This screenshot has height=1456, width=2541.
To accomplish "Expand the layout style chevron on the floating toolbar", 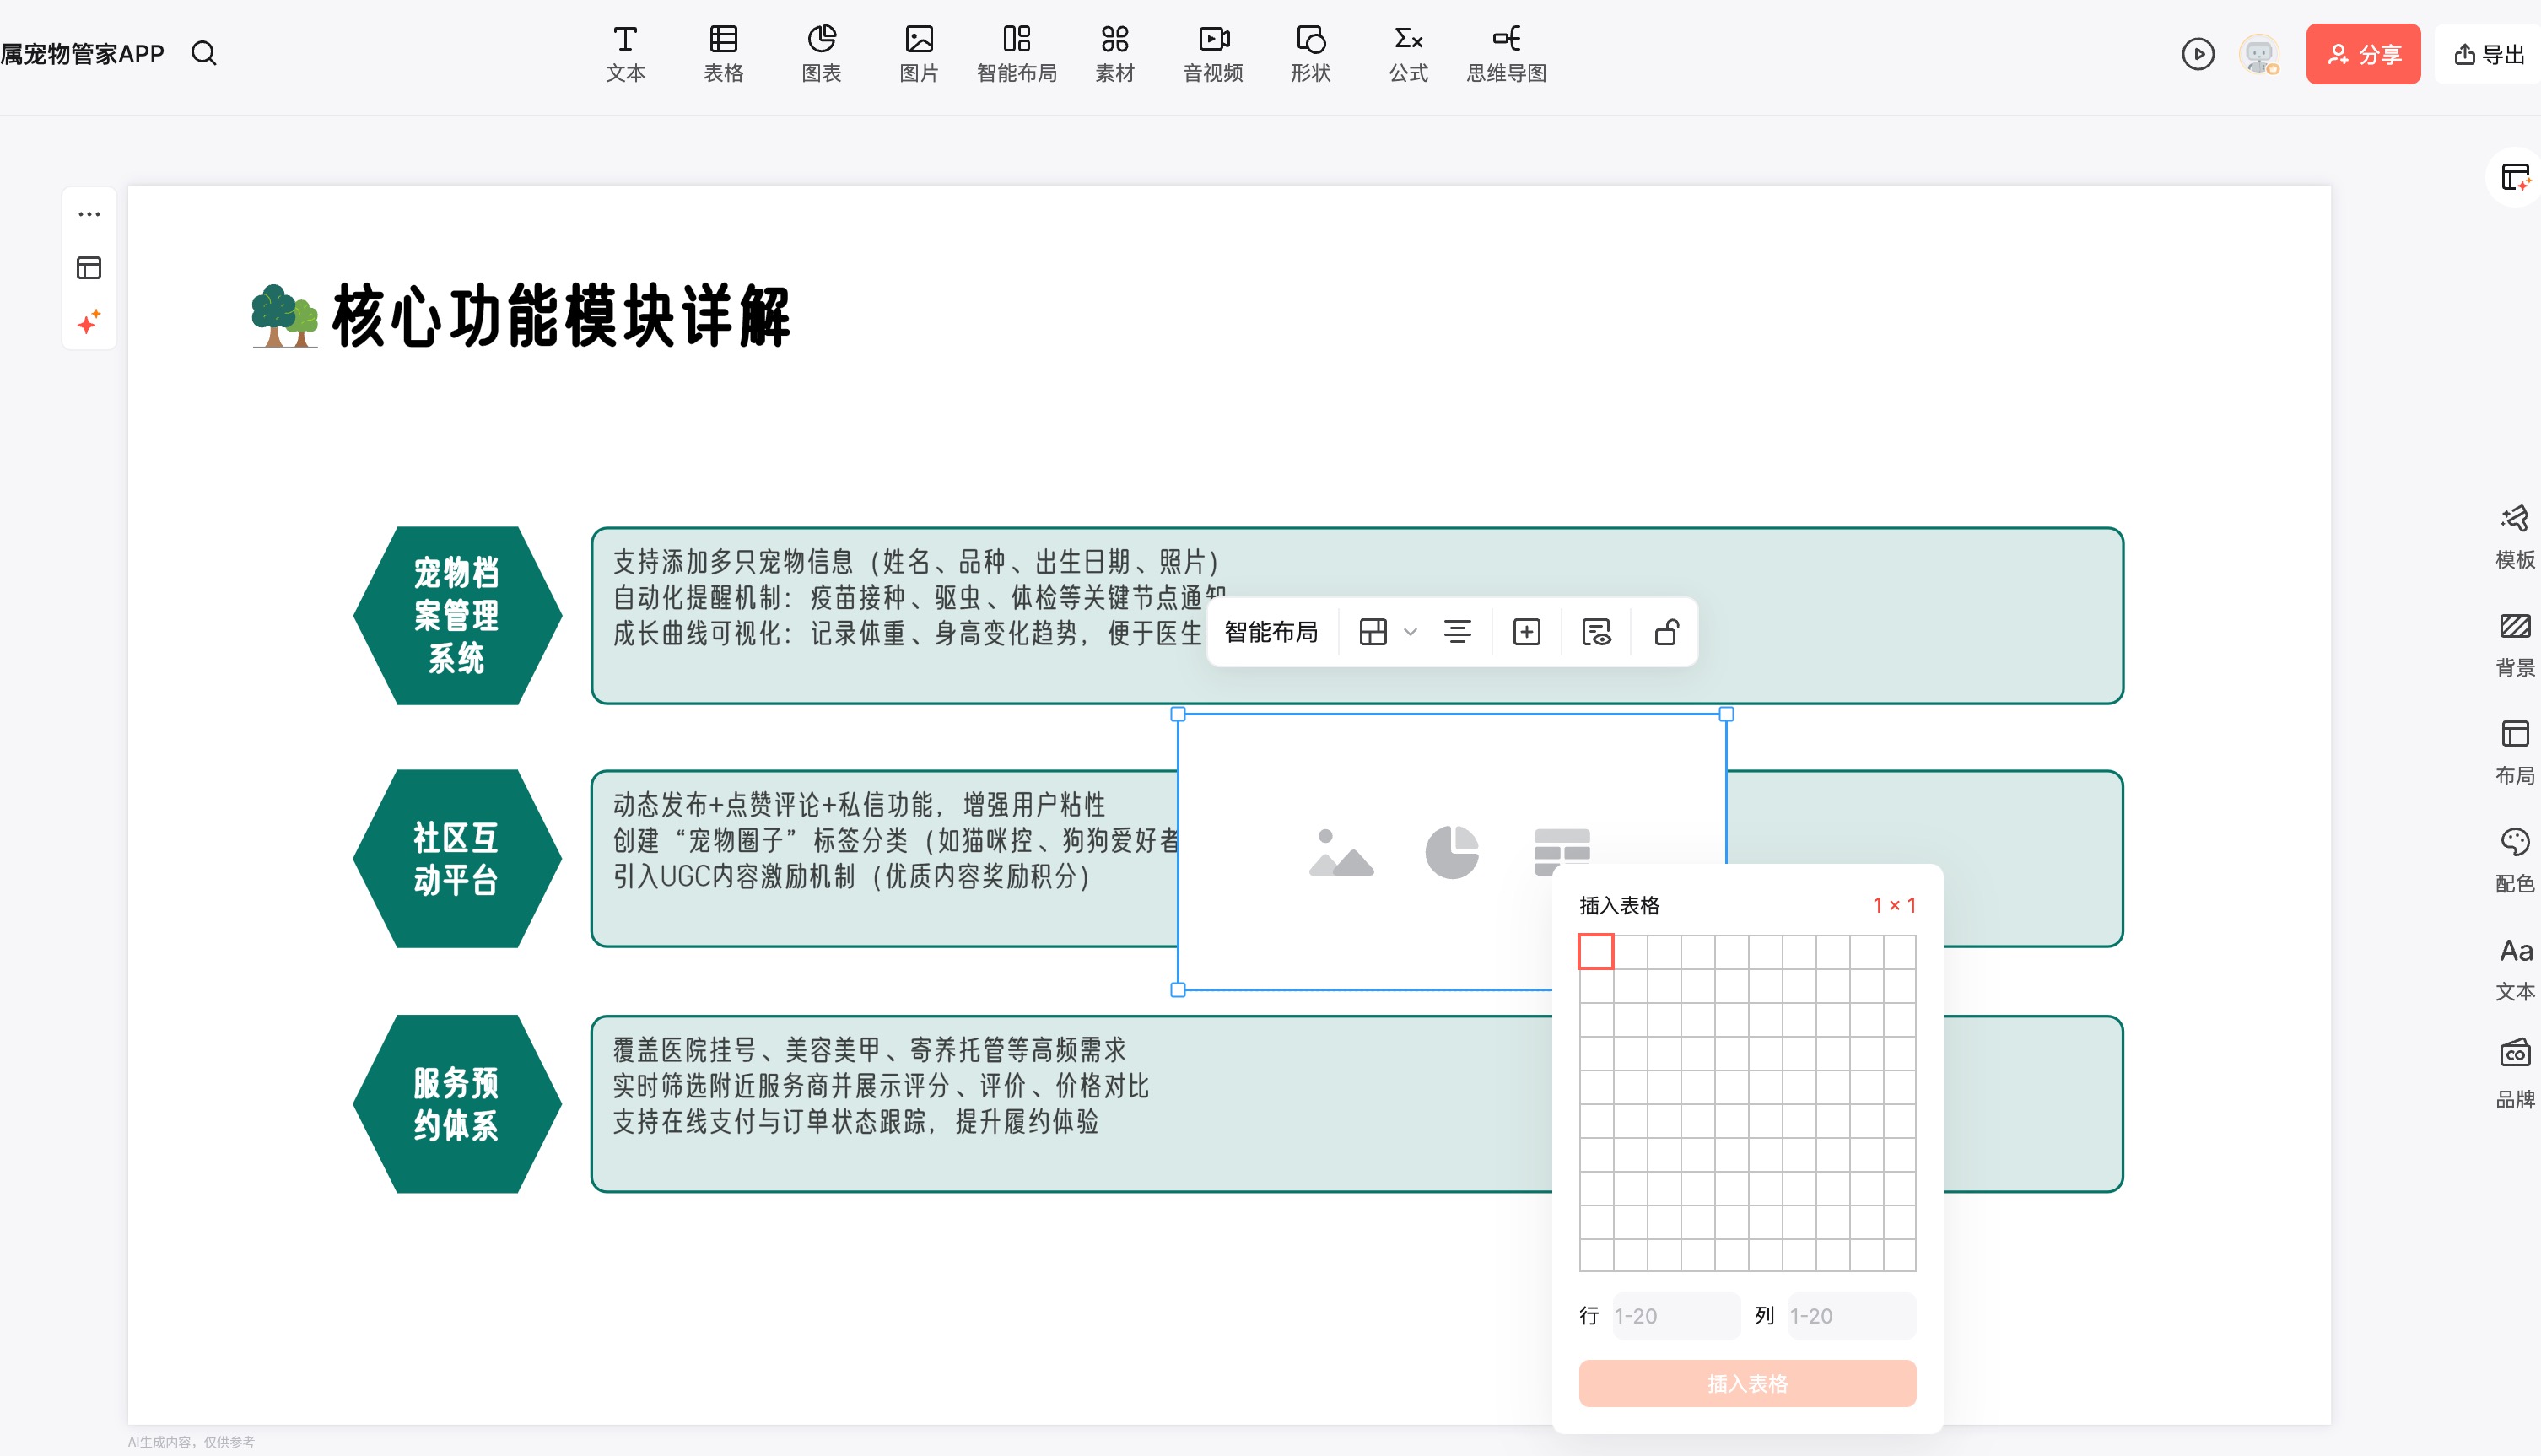I will pos(1410,633).
